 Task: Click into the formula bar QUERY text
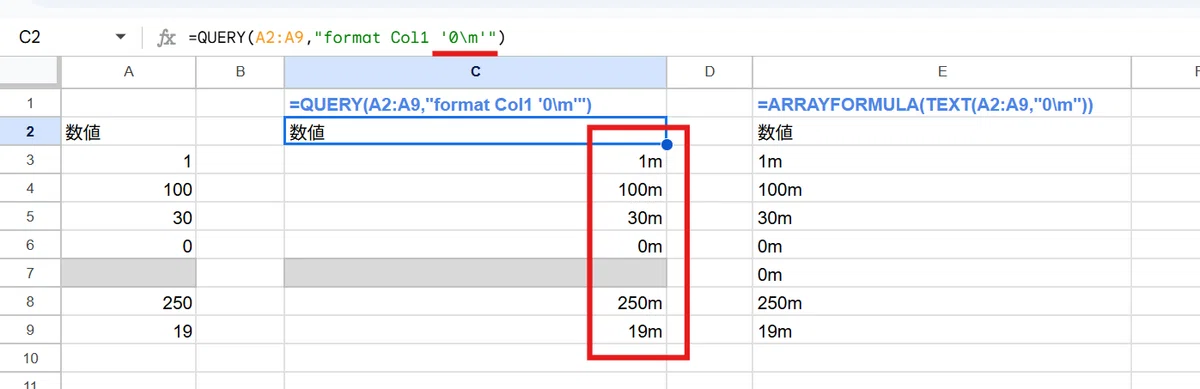[x=347, y=37]
